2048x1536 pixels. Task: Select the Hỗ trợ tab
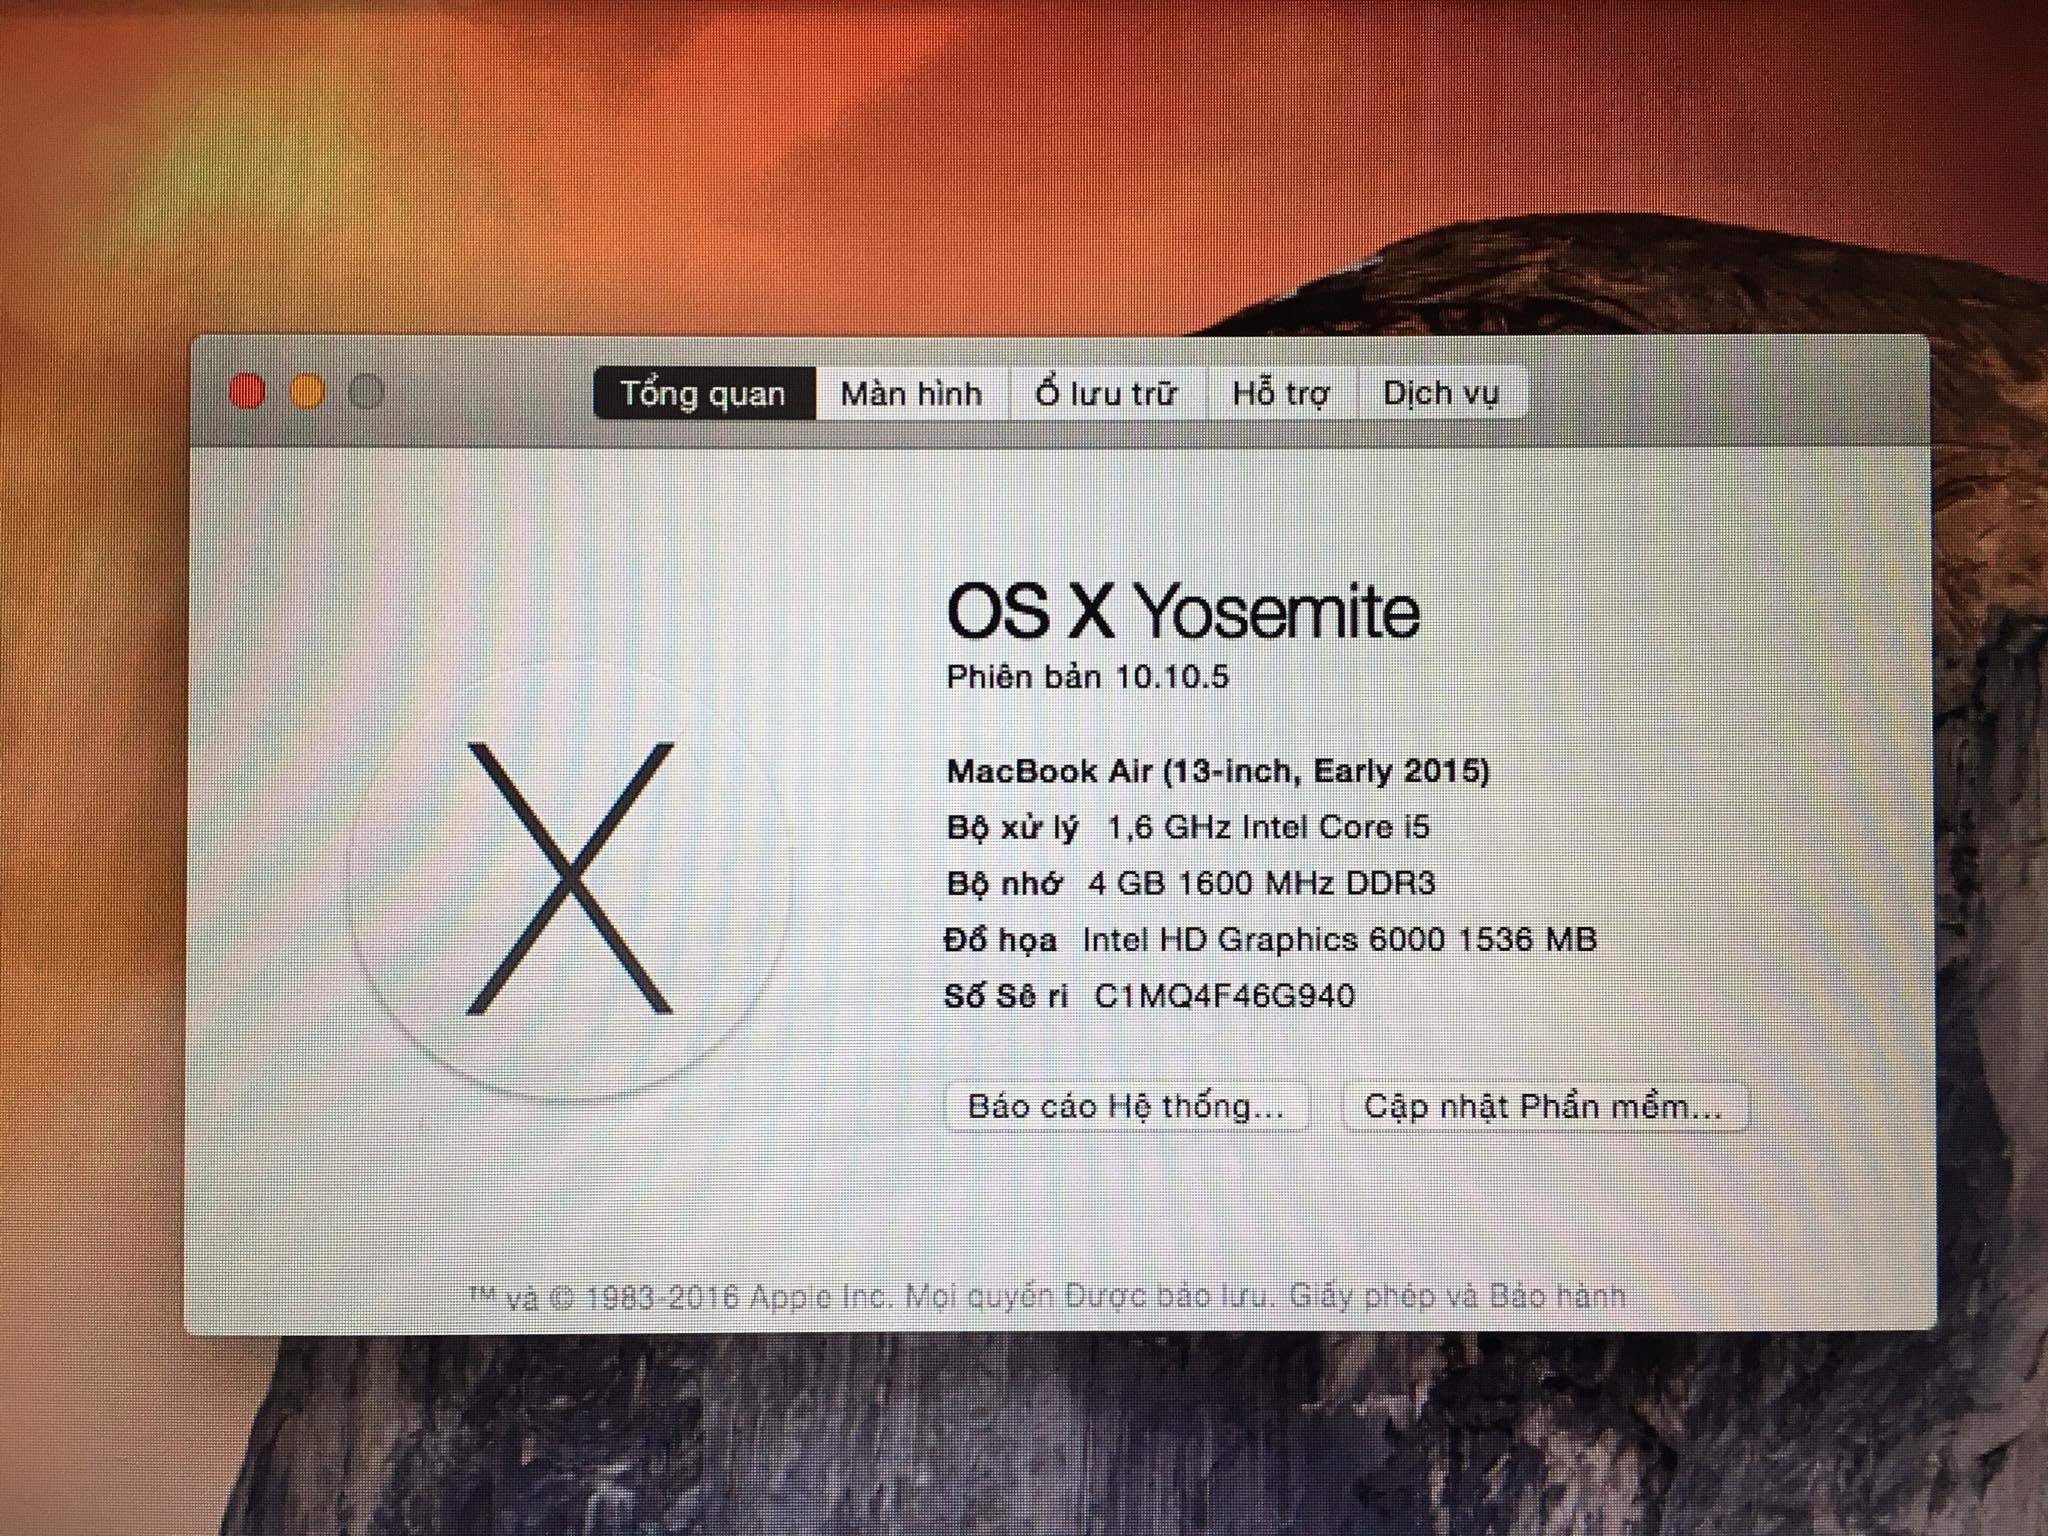1281,393
